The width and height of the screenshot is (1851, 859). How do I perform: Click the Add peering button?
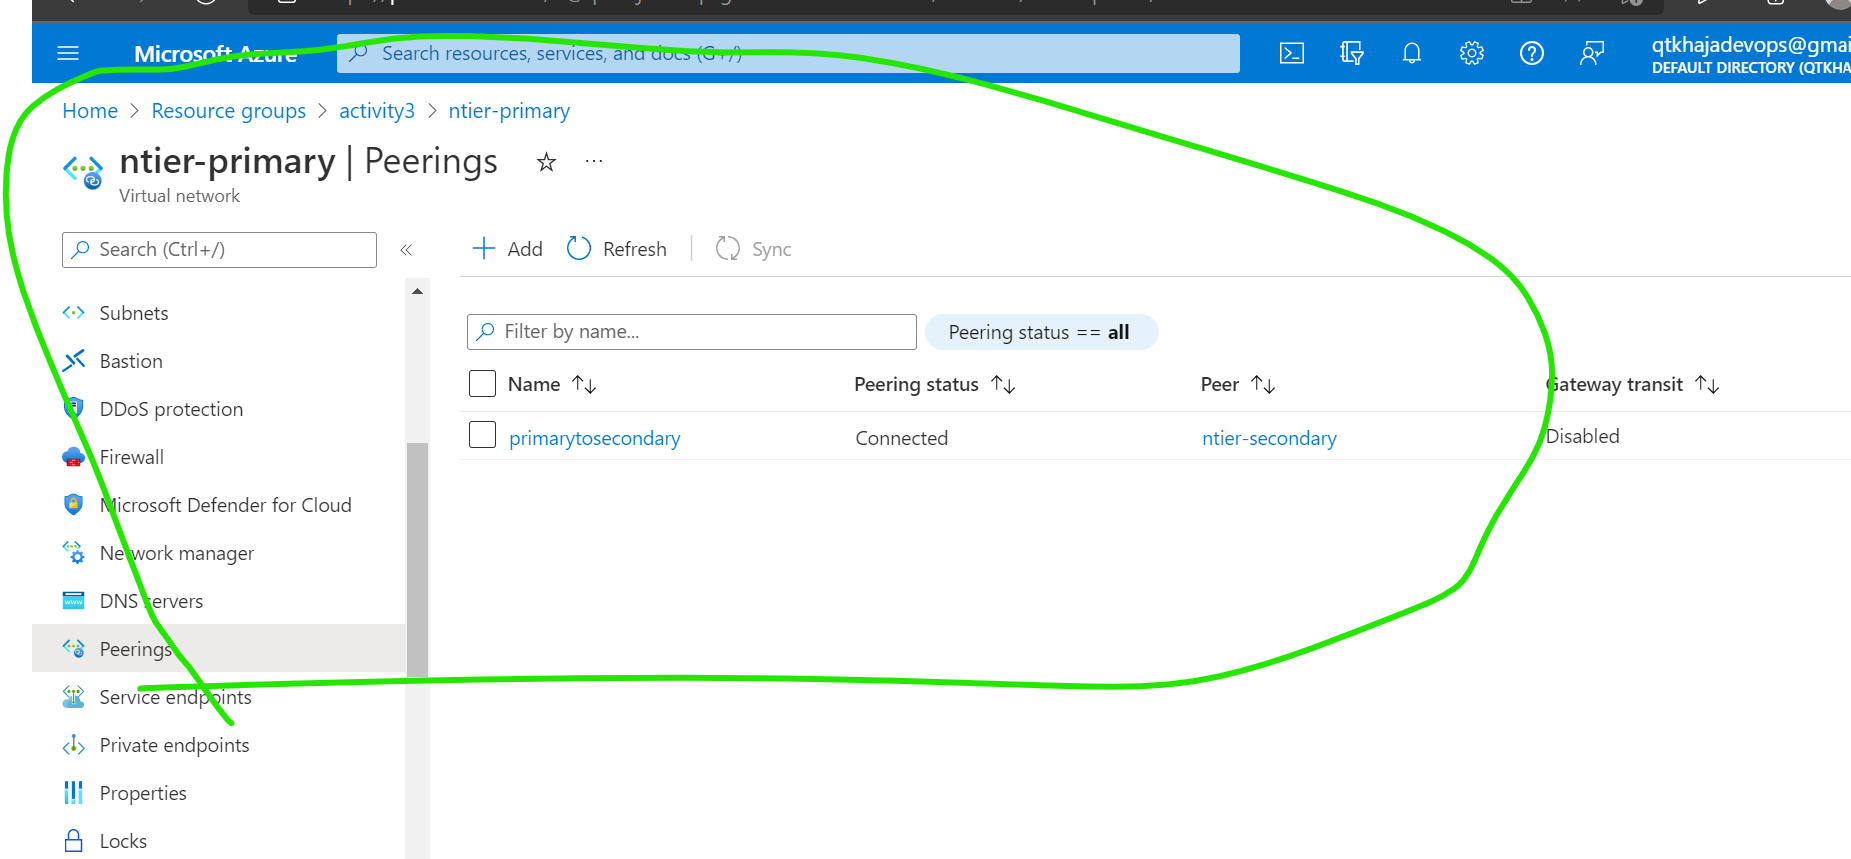(507, 249)
